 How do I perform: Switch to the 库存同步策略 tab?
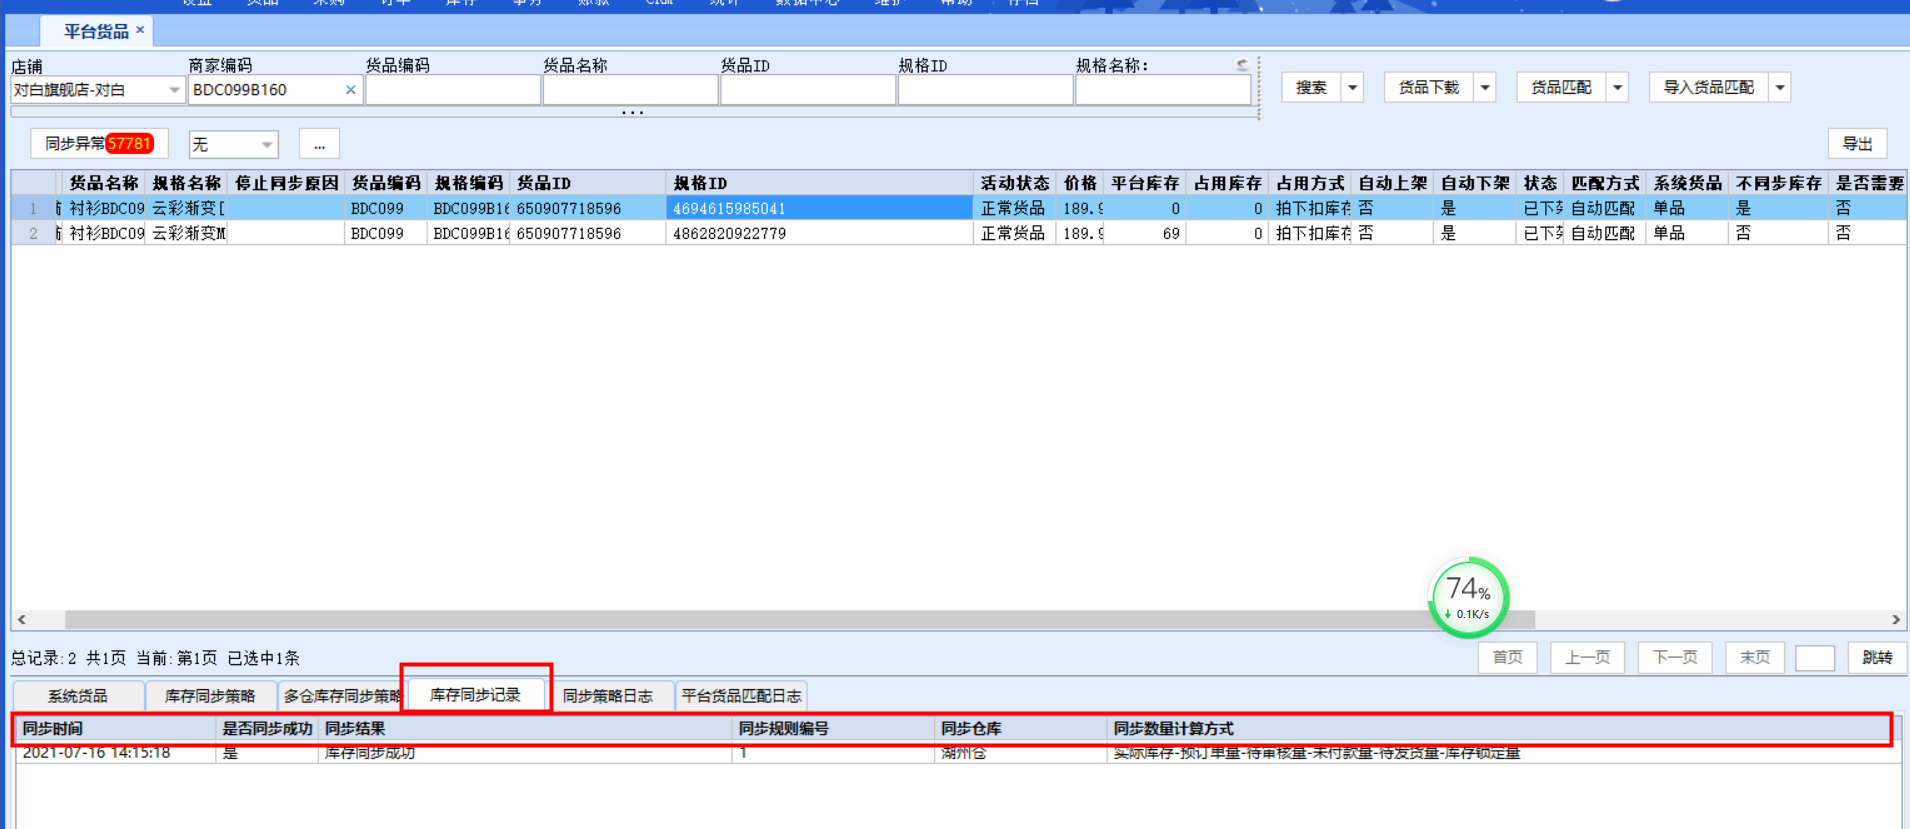[x=210, y=696]
